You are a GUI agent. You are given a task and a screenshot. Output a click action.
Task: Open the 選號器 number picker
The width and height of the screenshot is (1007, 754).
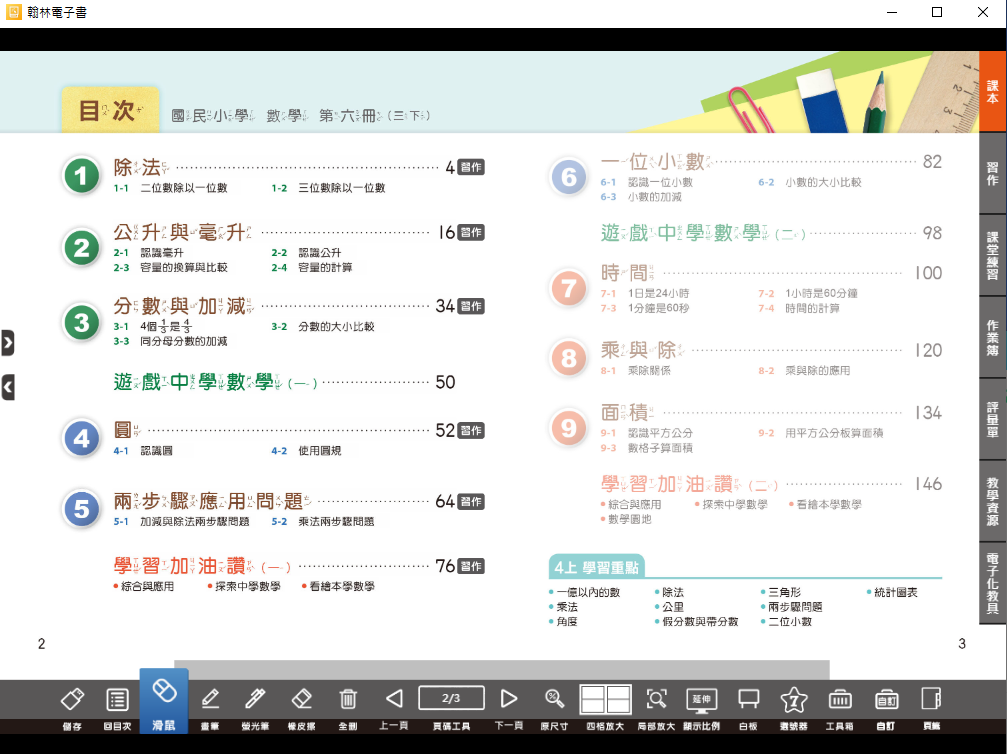[x=794, y=700]
